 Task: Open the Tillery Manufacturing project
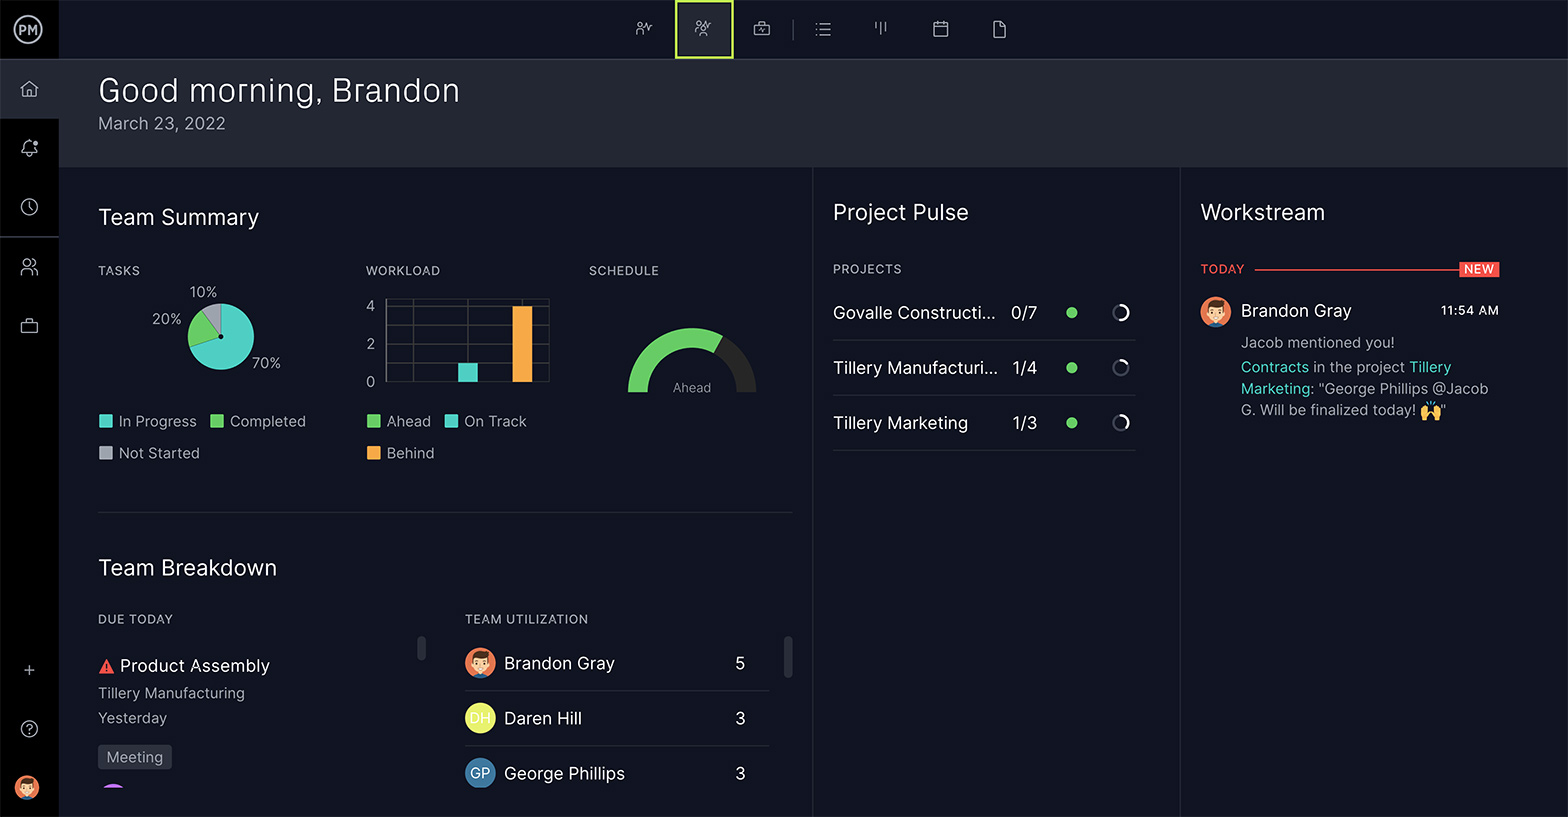[915, 368]
